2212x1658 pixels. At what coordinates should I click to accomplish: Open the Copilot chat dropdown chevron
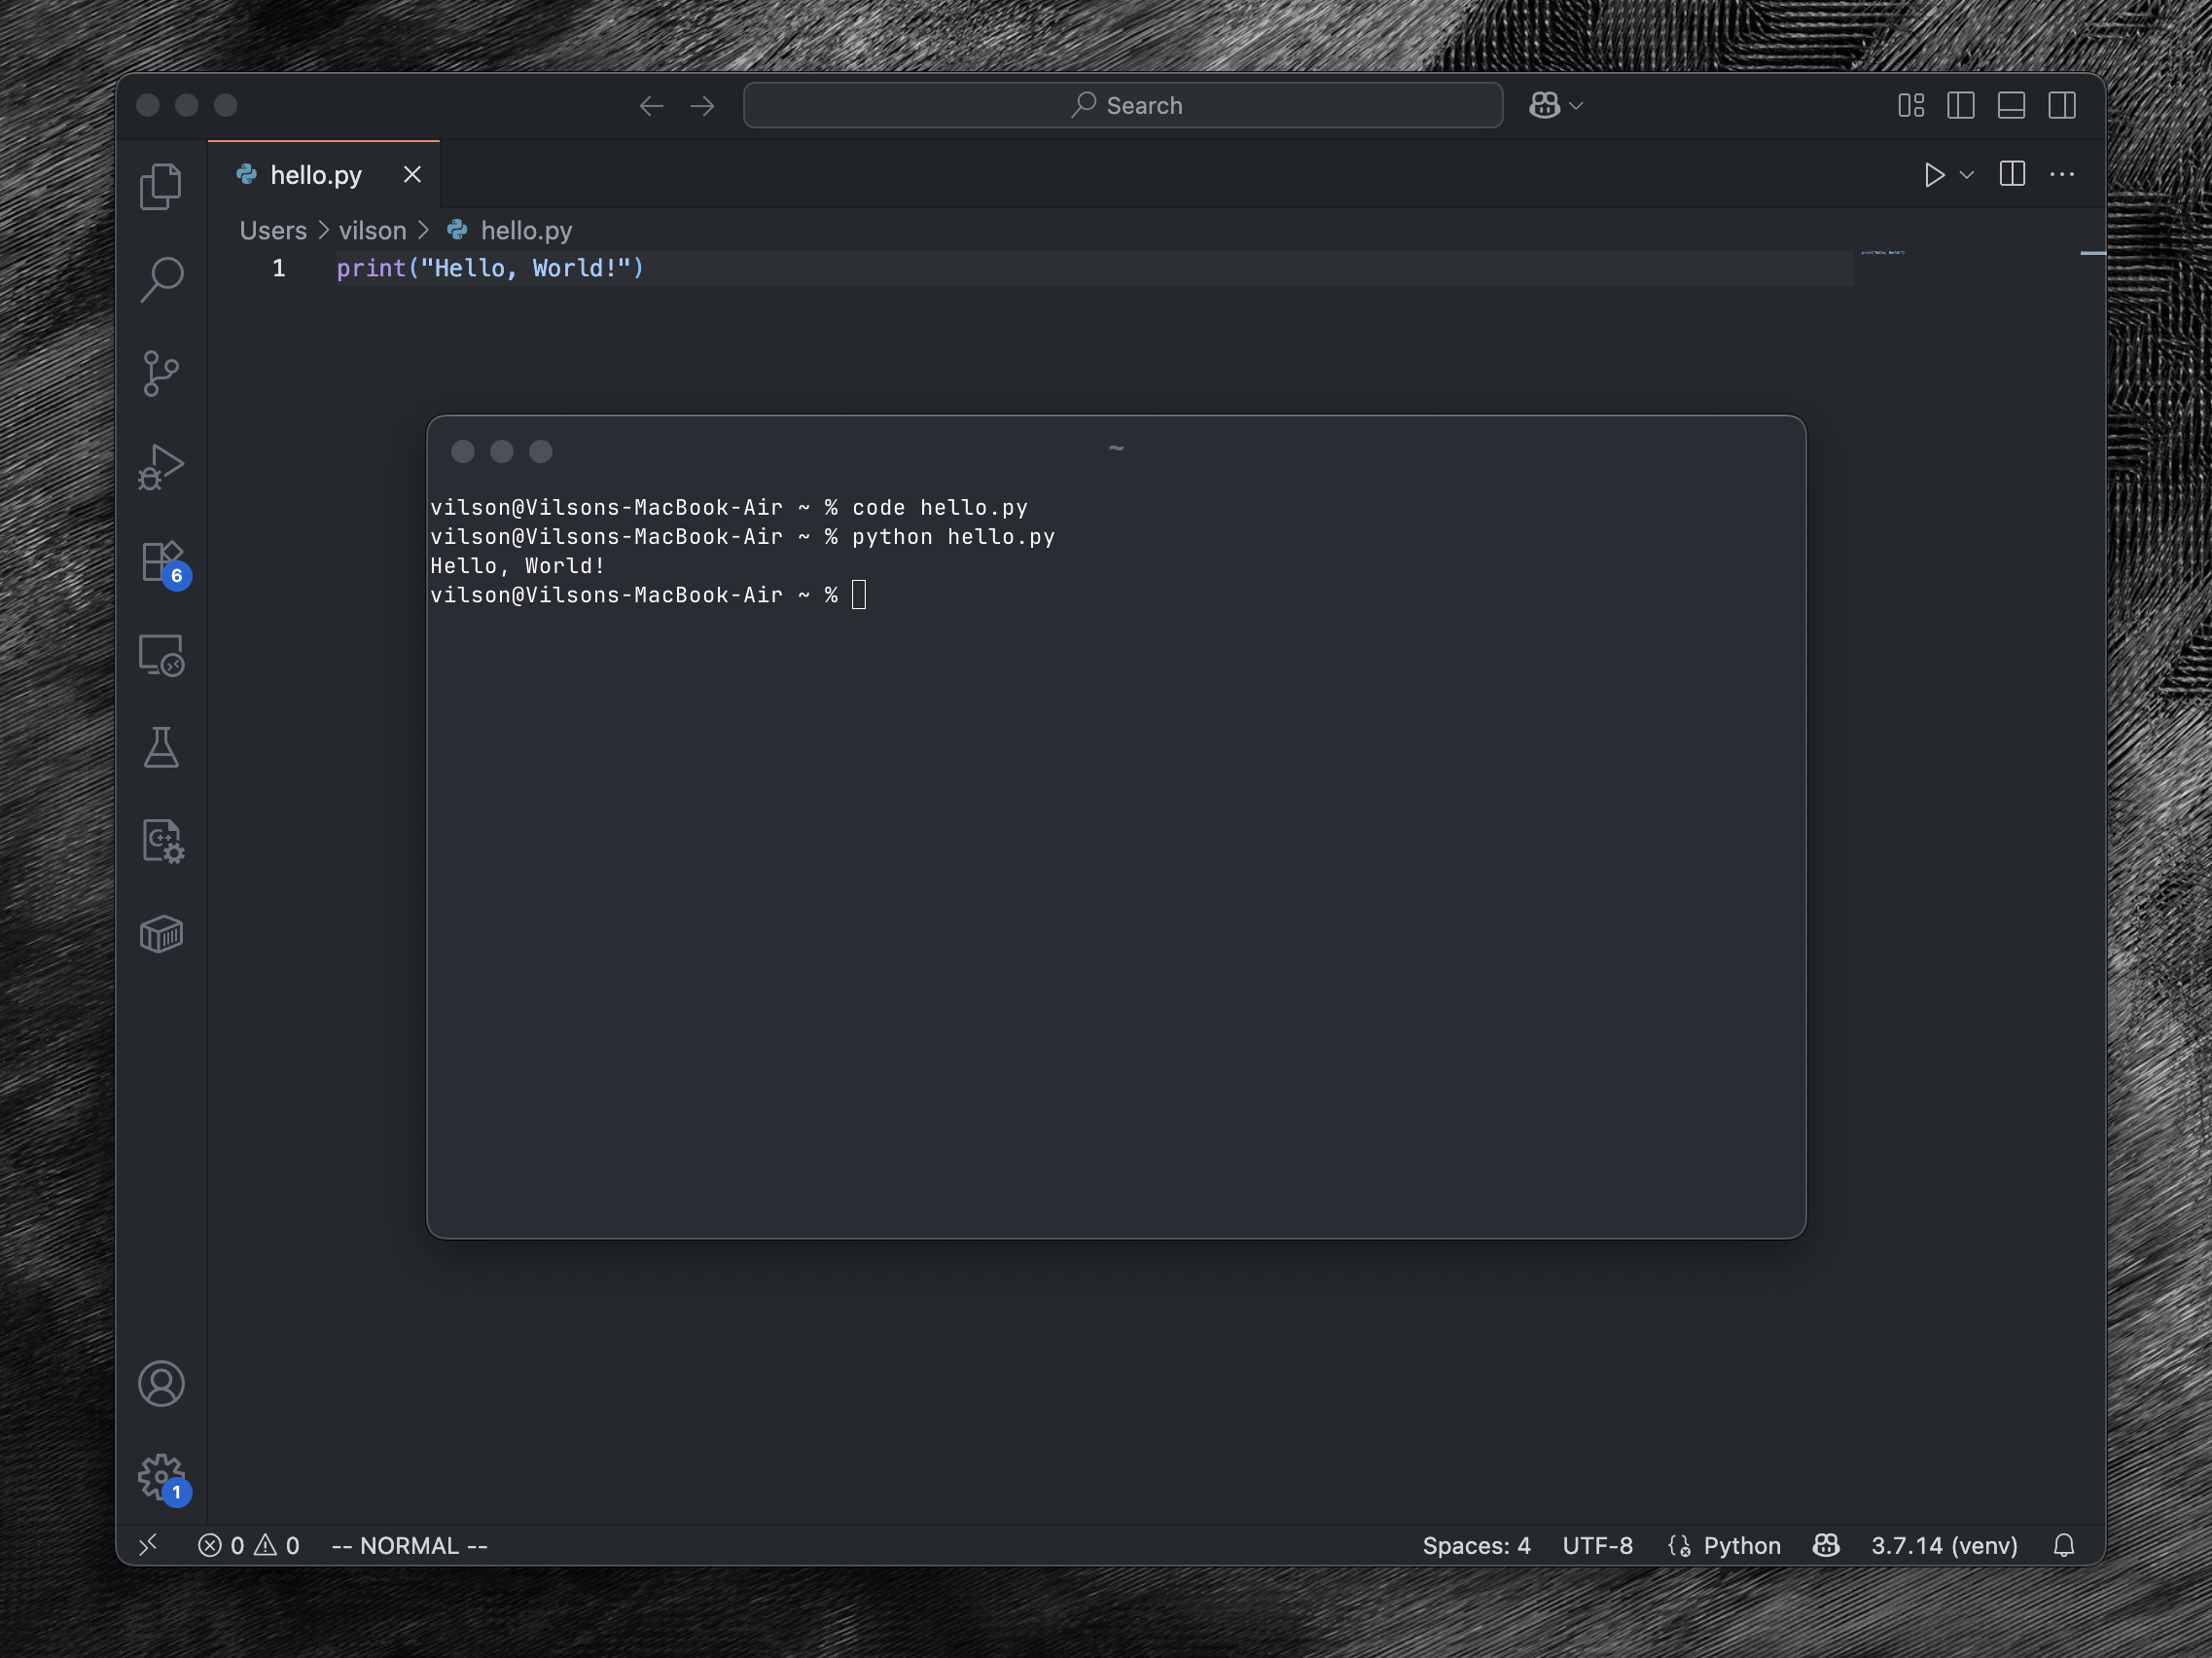(x=1577, y=105)
